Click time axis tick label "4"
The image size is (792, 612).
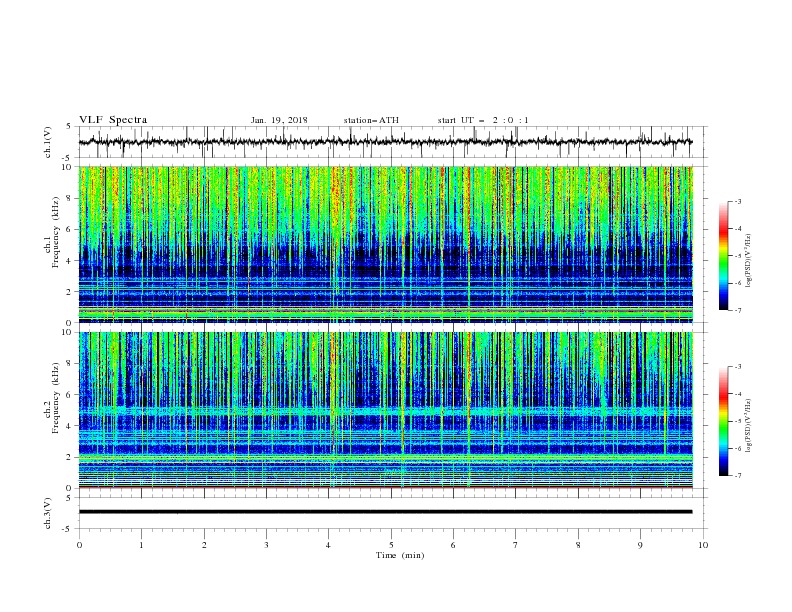coord(328,545)
